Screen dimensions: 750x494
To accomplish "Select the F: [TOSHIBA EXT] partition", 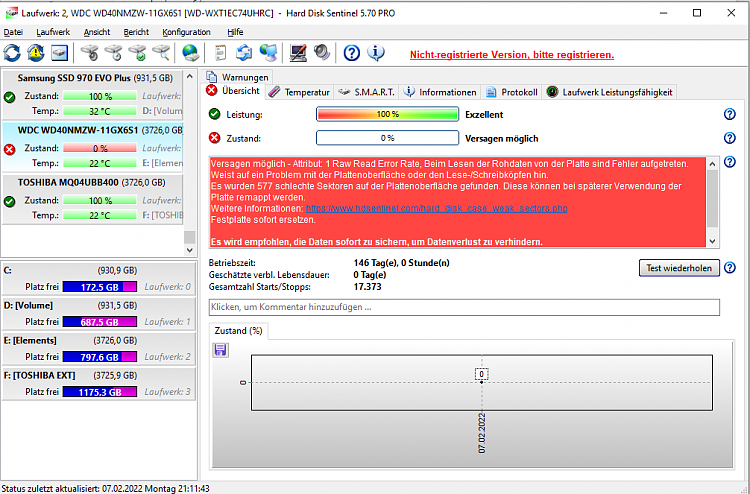I will pyautogui.click(x=99, y=383).
